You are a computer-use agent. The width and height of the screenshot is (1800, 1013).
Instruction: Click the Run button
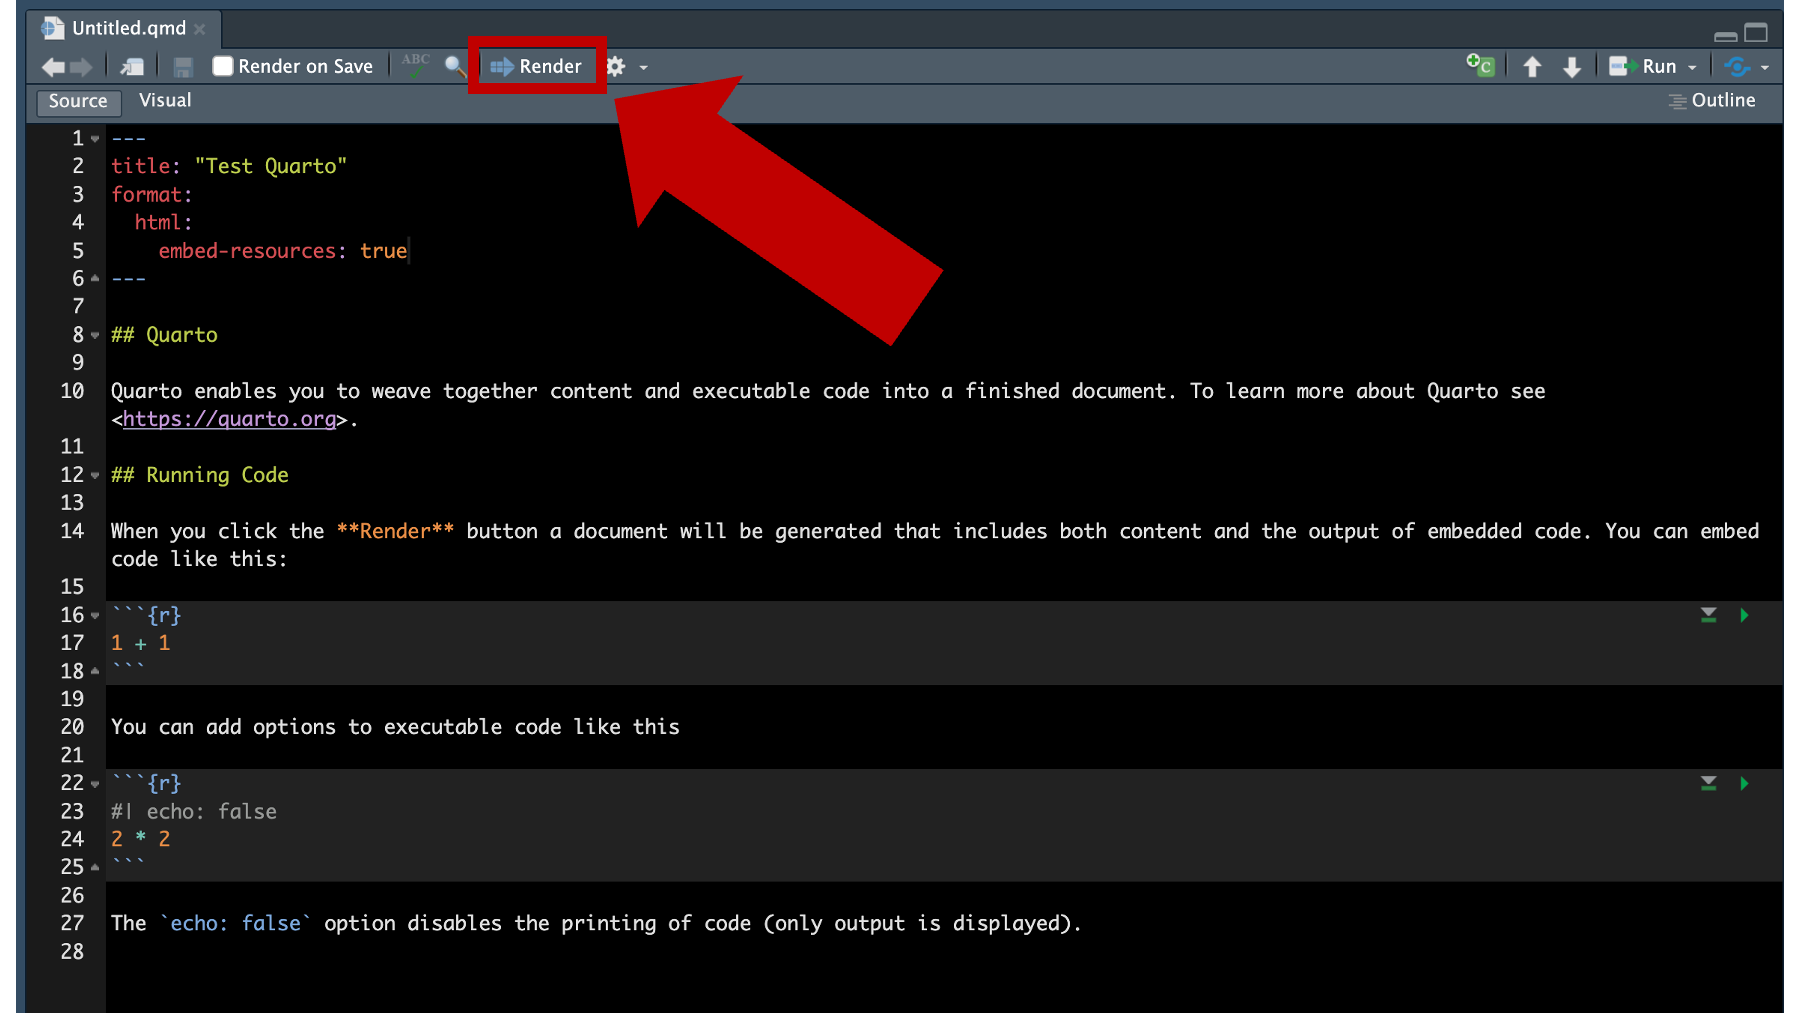pyautogui.click(x=1643, y=66)
